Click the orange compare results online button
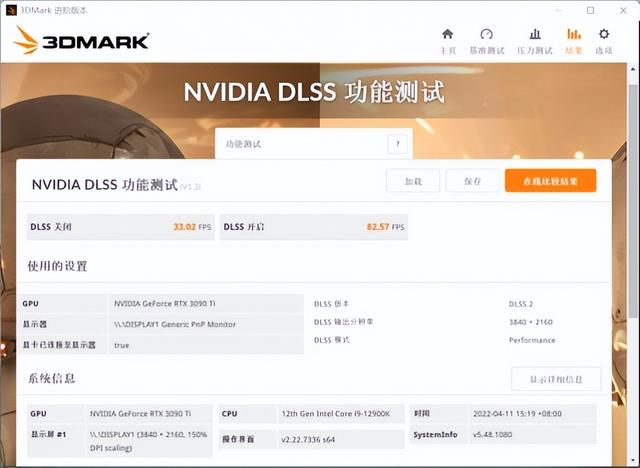The height and width of the screenshot is (468, 640). [x=551, y=181]
